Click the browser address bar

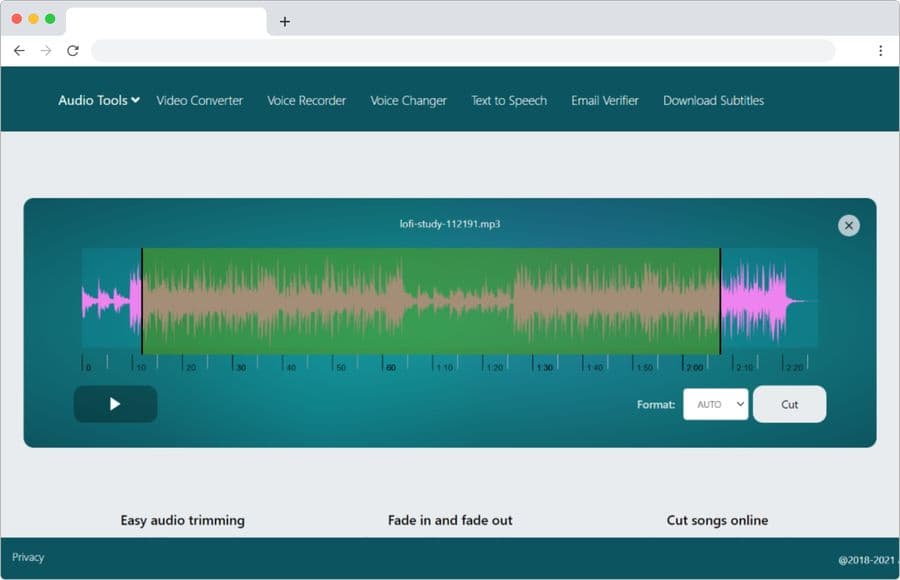click(x=462, y=51)
